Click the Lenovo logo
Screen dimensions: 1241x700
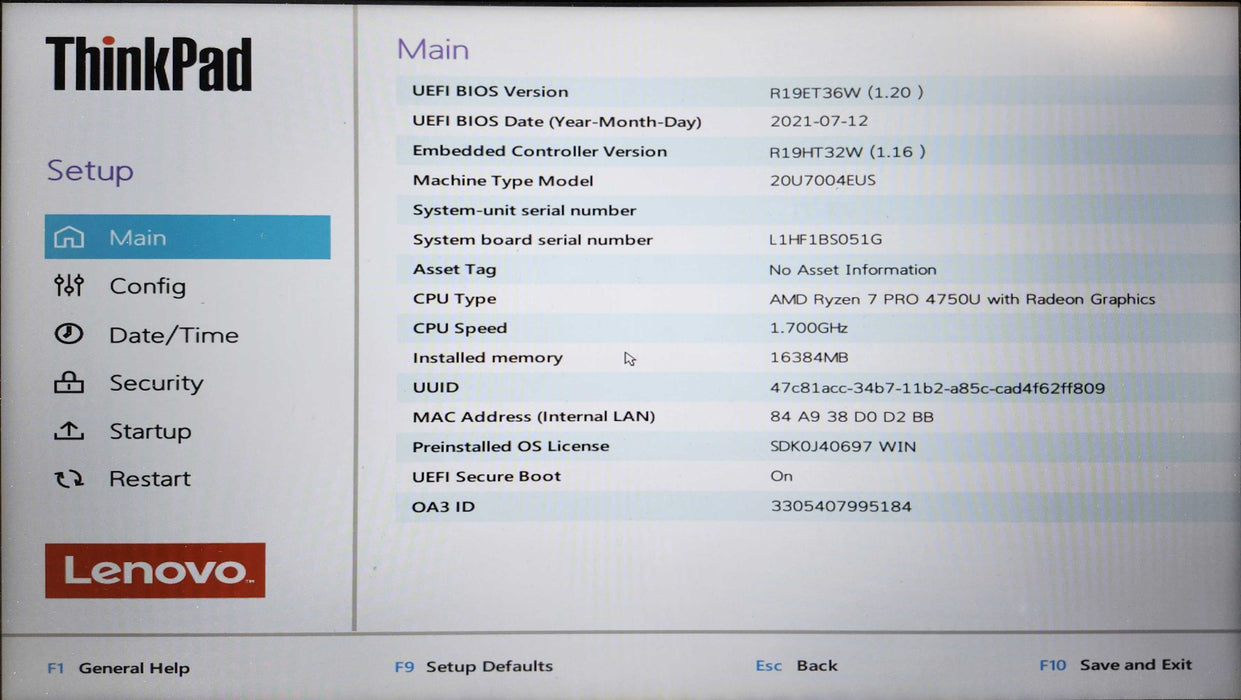point(154,567)
